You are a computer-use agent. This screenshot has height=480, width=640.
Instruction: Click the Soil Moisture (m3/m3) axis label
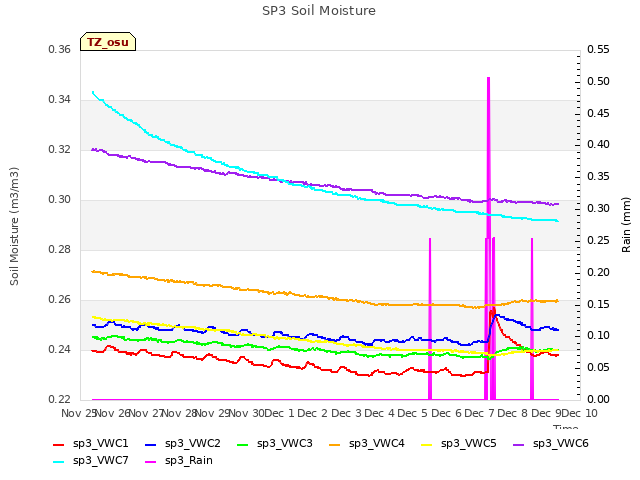[x=14, y=226]
